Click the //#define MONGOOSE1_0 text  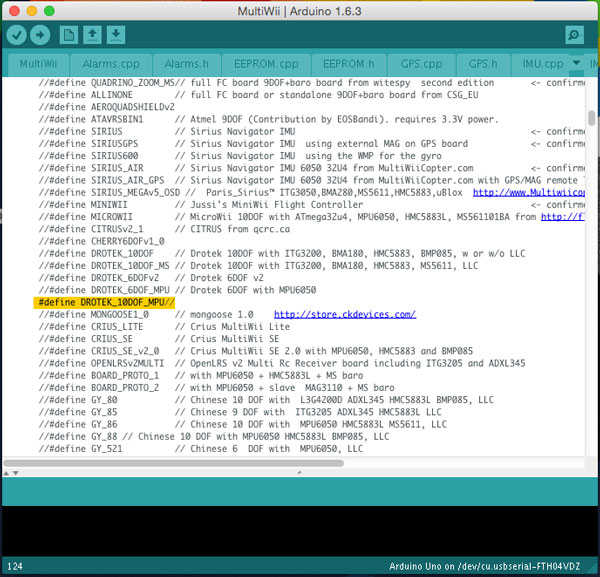(94, 315)
